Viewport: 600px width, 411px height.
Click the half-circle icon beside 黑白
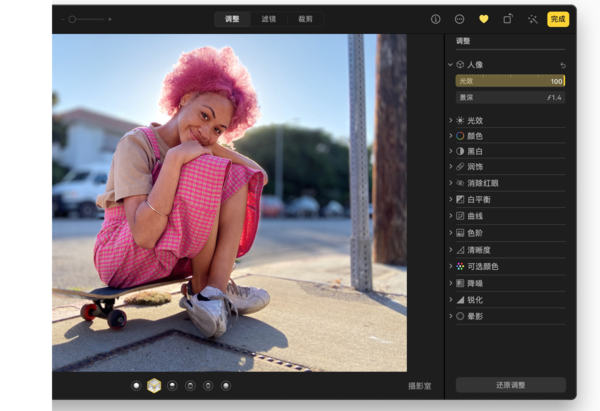[460, 151]
